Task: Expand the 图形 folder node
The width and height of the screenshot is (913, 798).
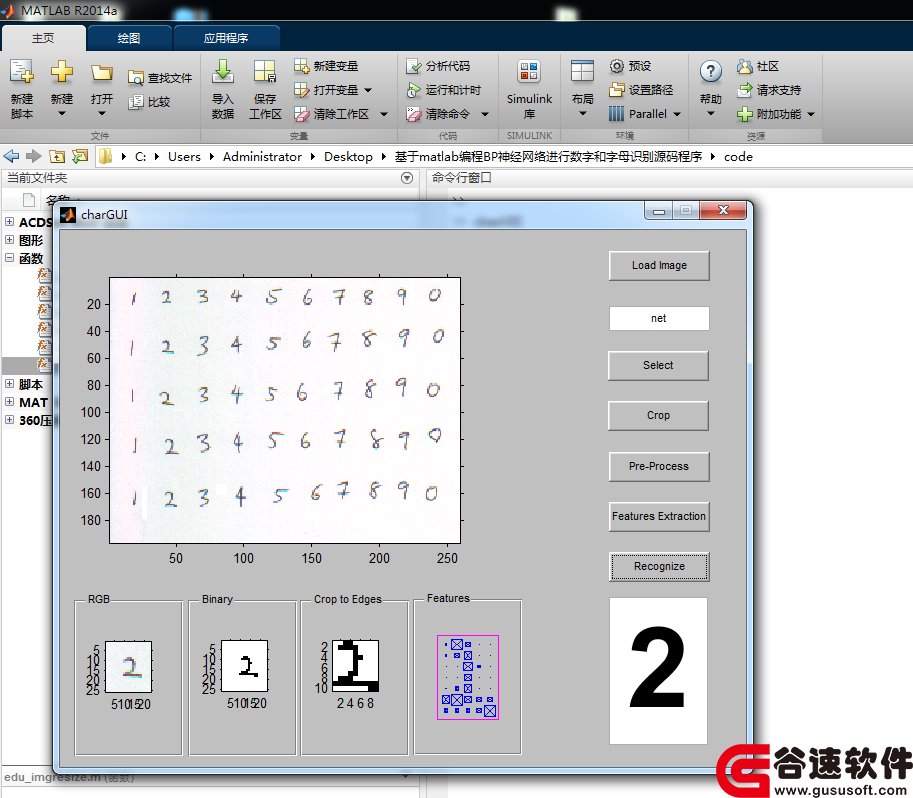Action: [x=9, y=239]
